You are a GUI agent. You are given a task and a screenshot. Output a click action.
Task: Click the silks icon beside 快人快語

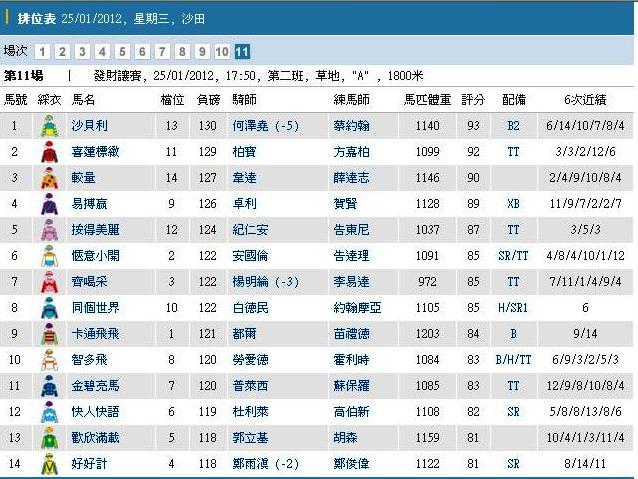tap(48, 412)
